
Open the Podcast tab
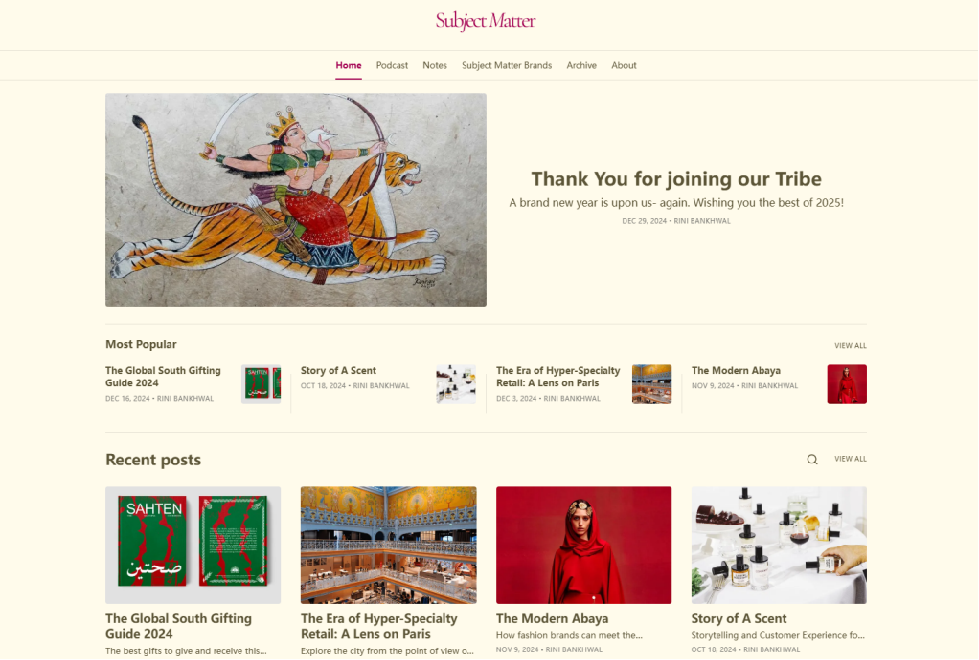tap(391, 65)
